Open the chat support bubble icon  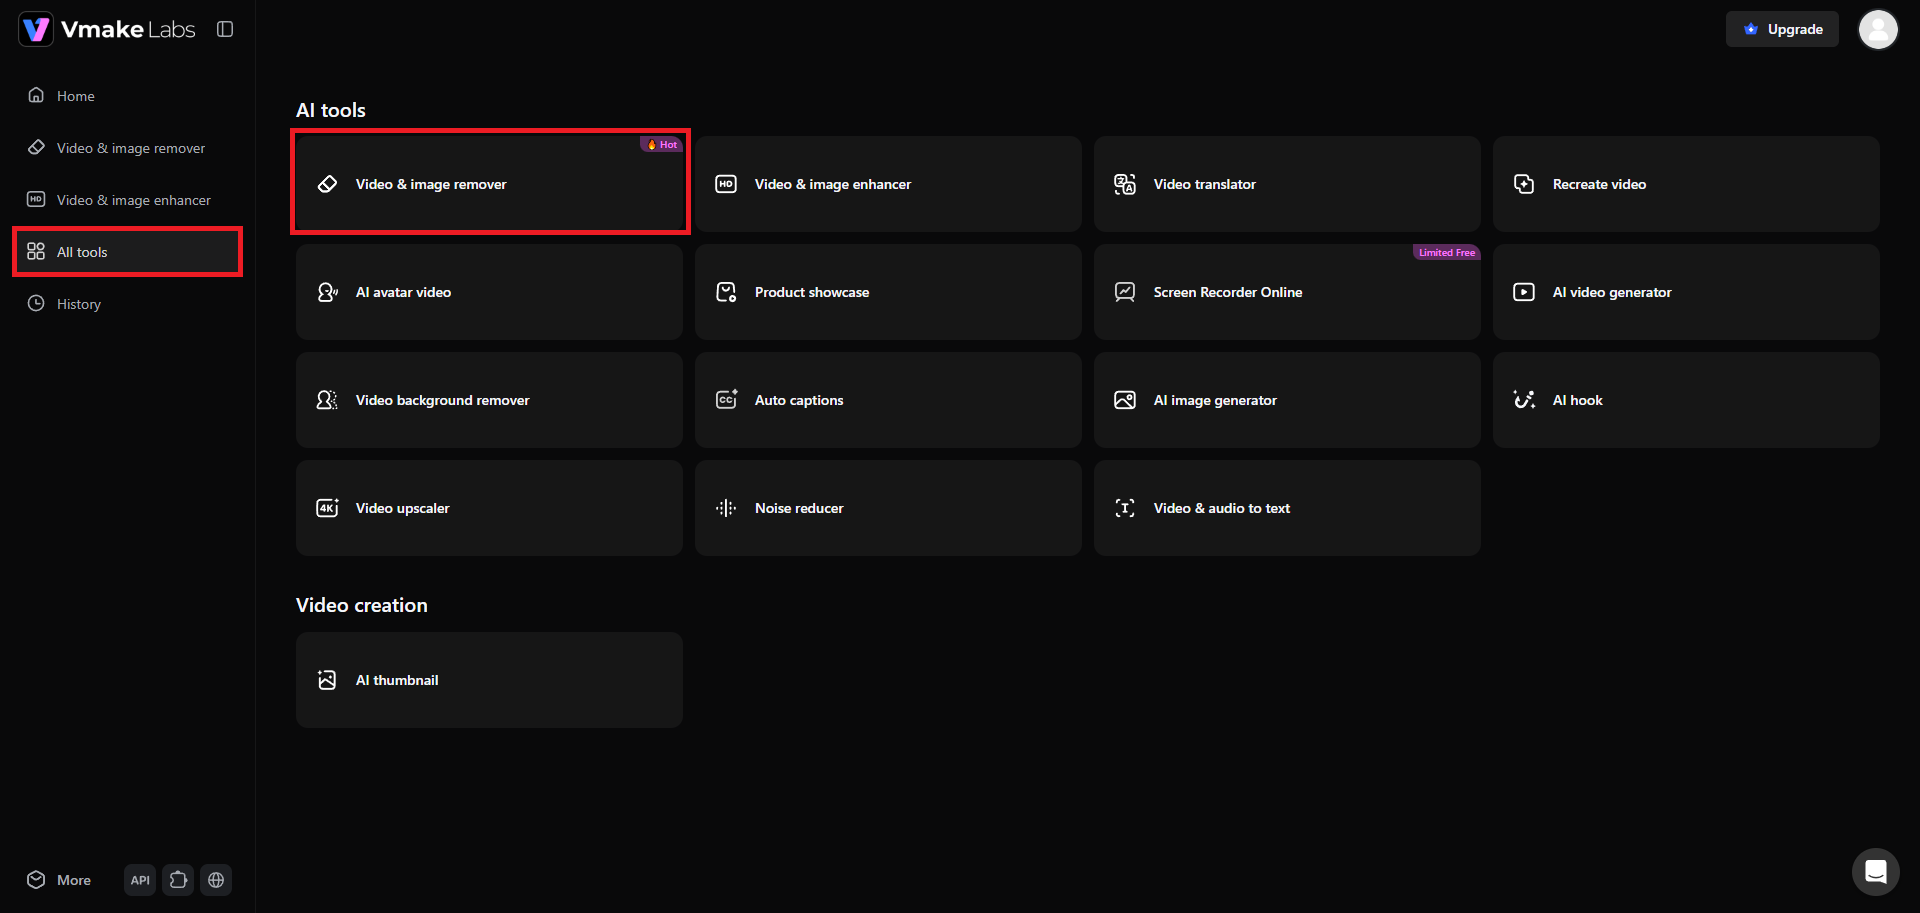pyautogui.click(x=1876, y=872)
